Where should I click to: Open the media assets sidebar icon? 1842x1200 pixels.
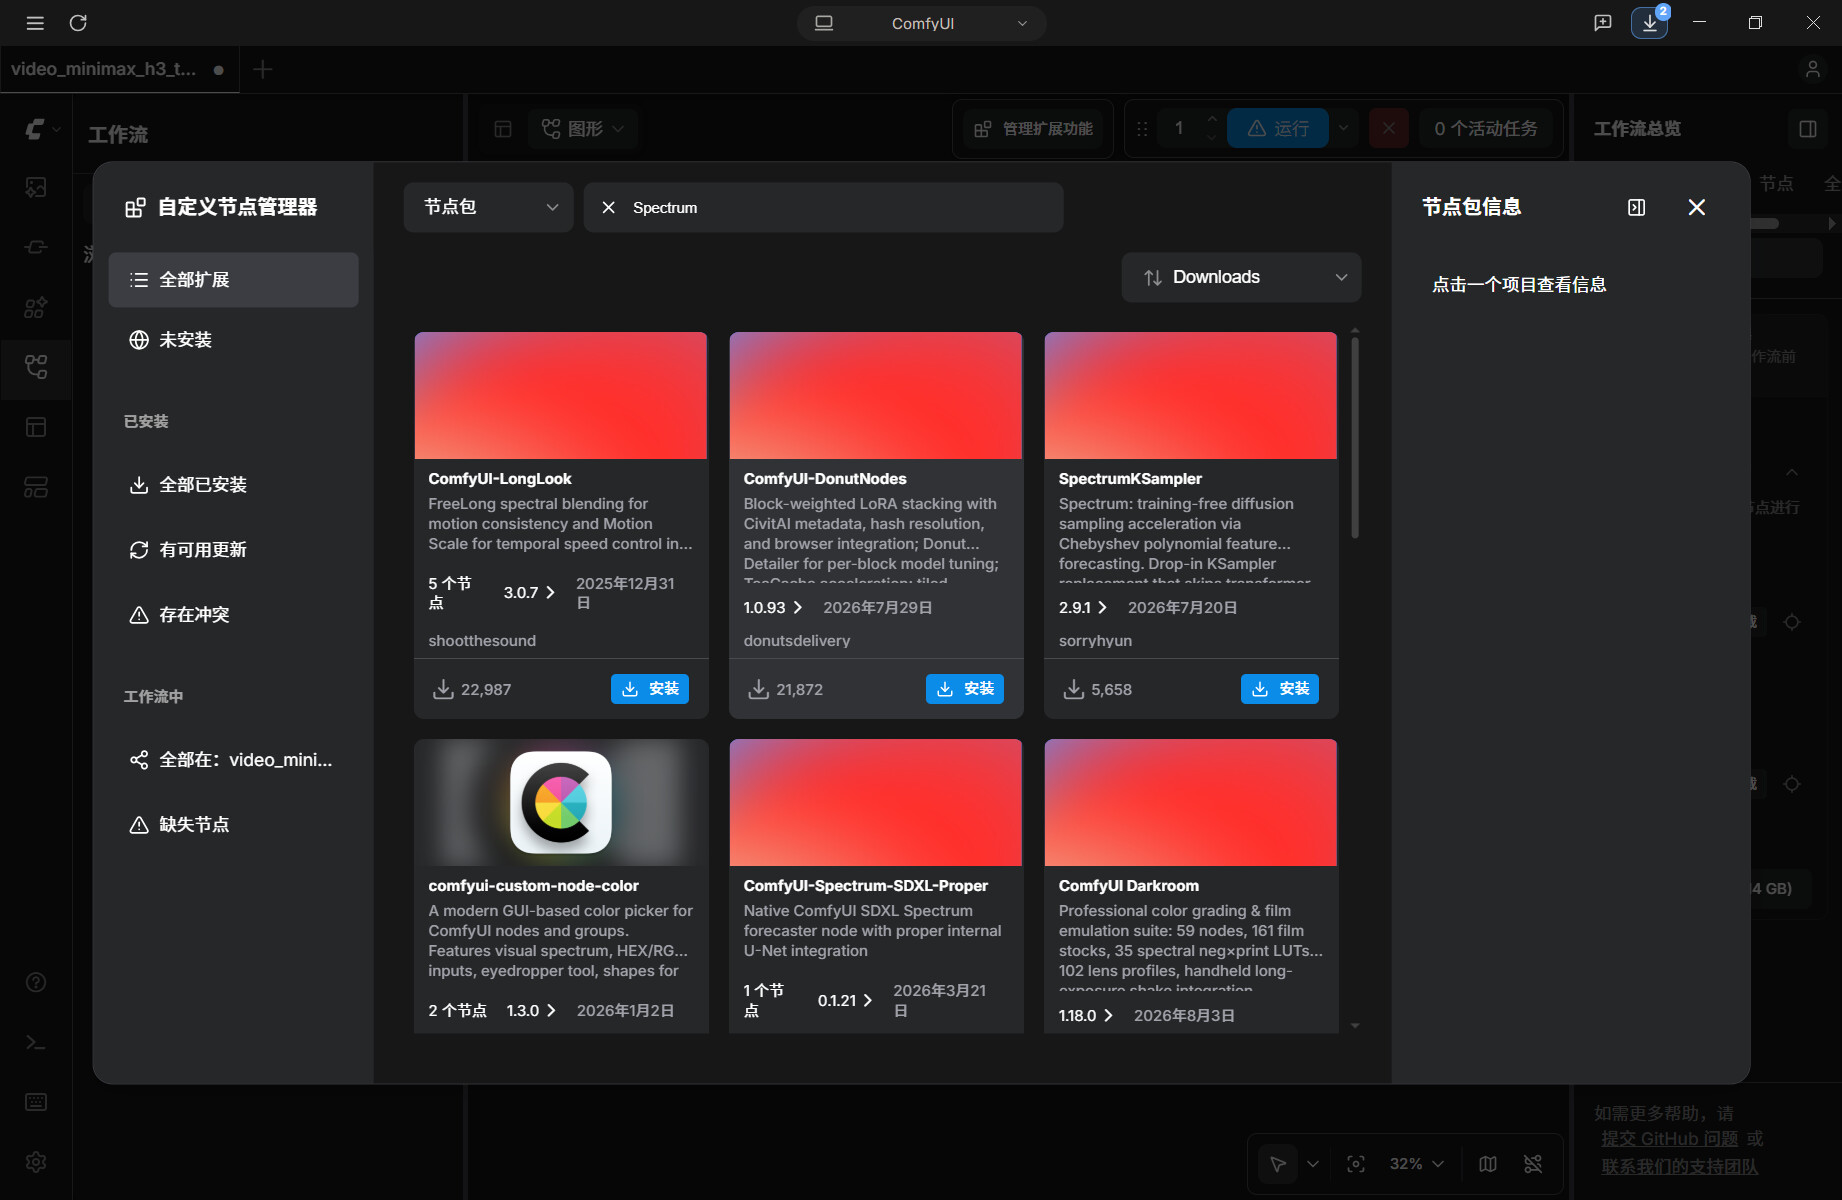point(36,187)
